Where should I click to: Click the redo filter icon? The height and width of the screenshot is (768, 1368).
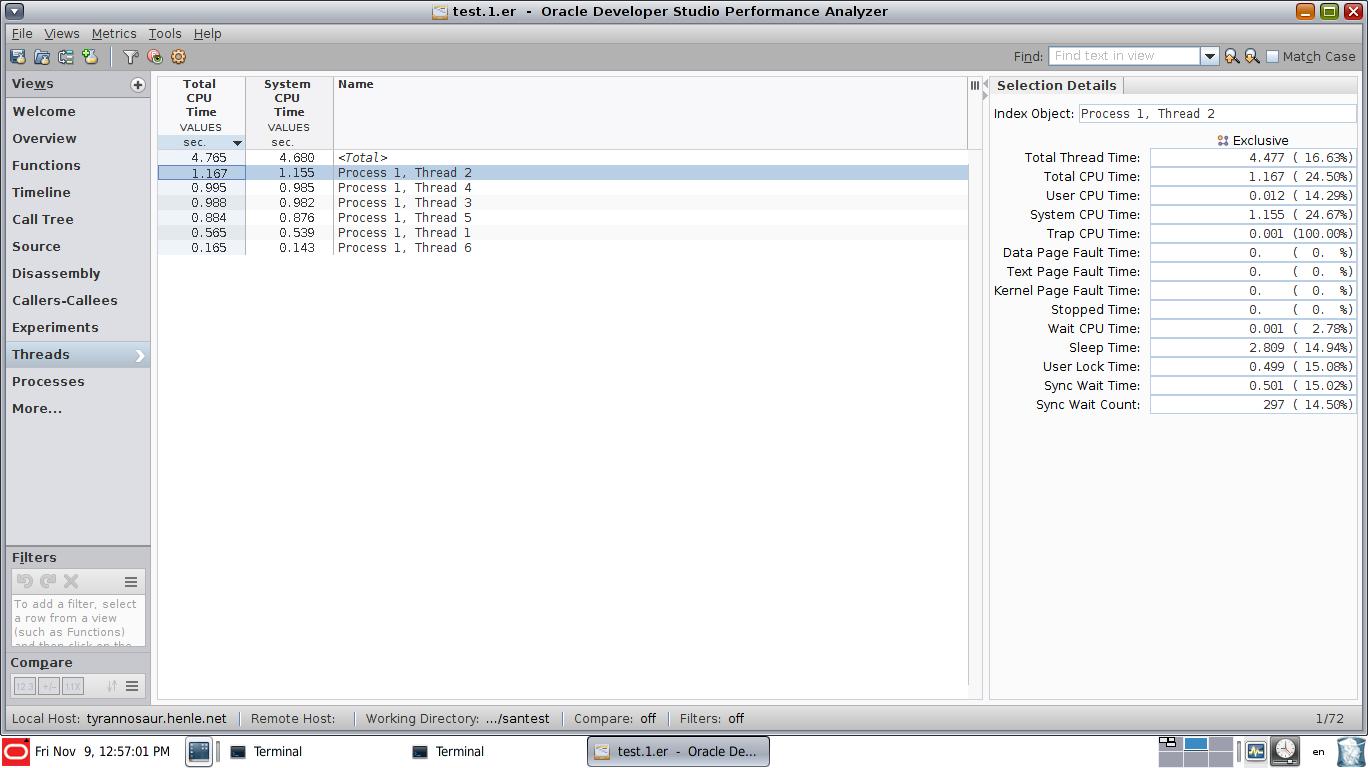48,581
